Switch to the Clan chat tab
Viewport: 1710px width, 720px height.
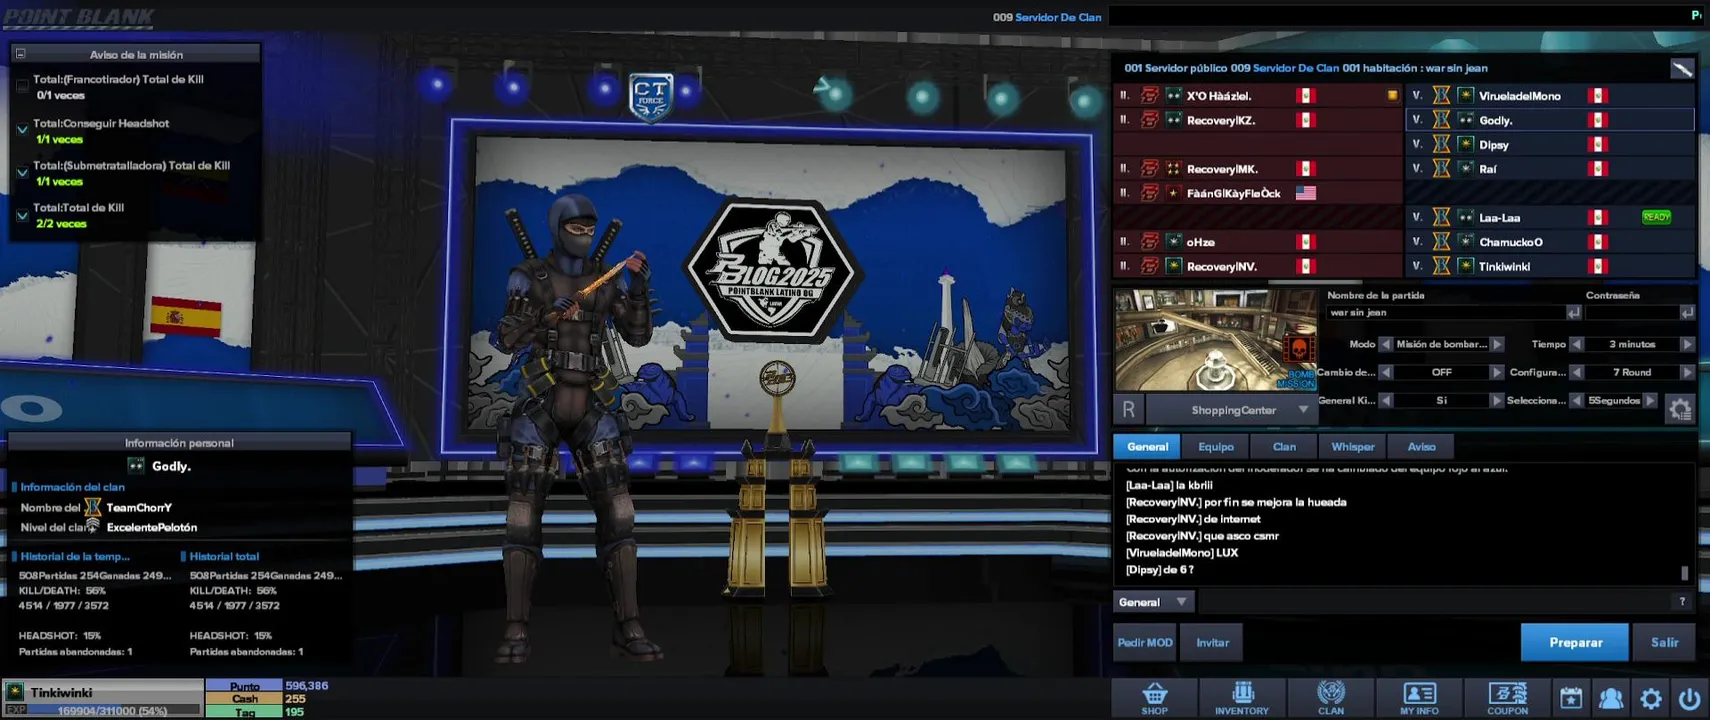point(1284,447)
